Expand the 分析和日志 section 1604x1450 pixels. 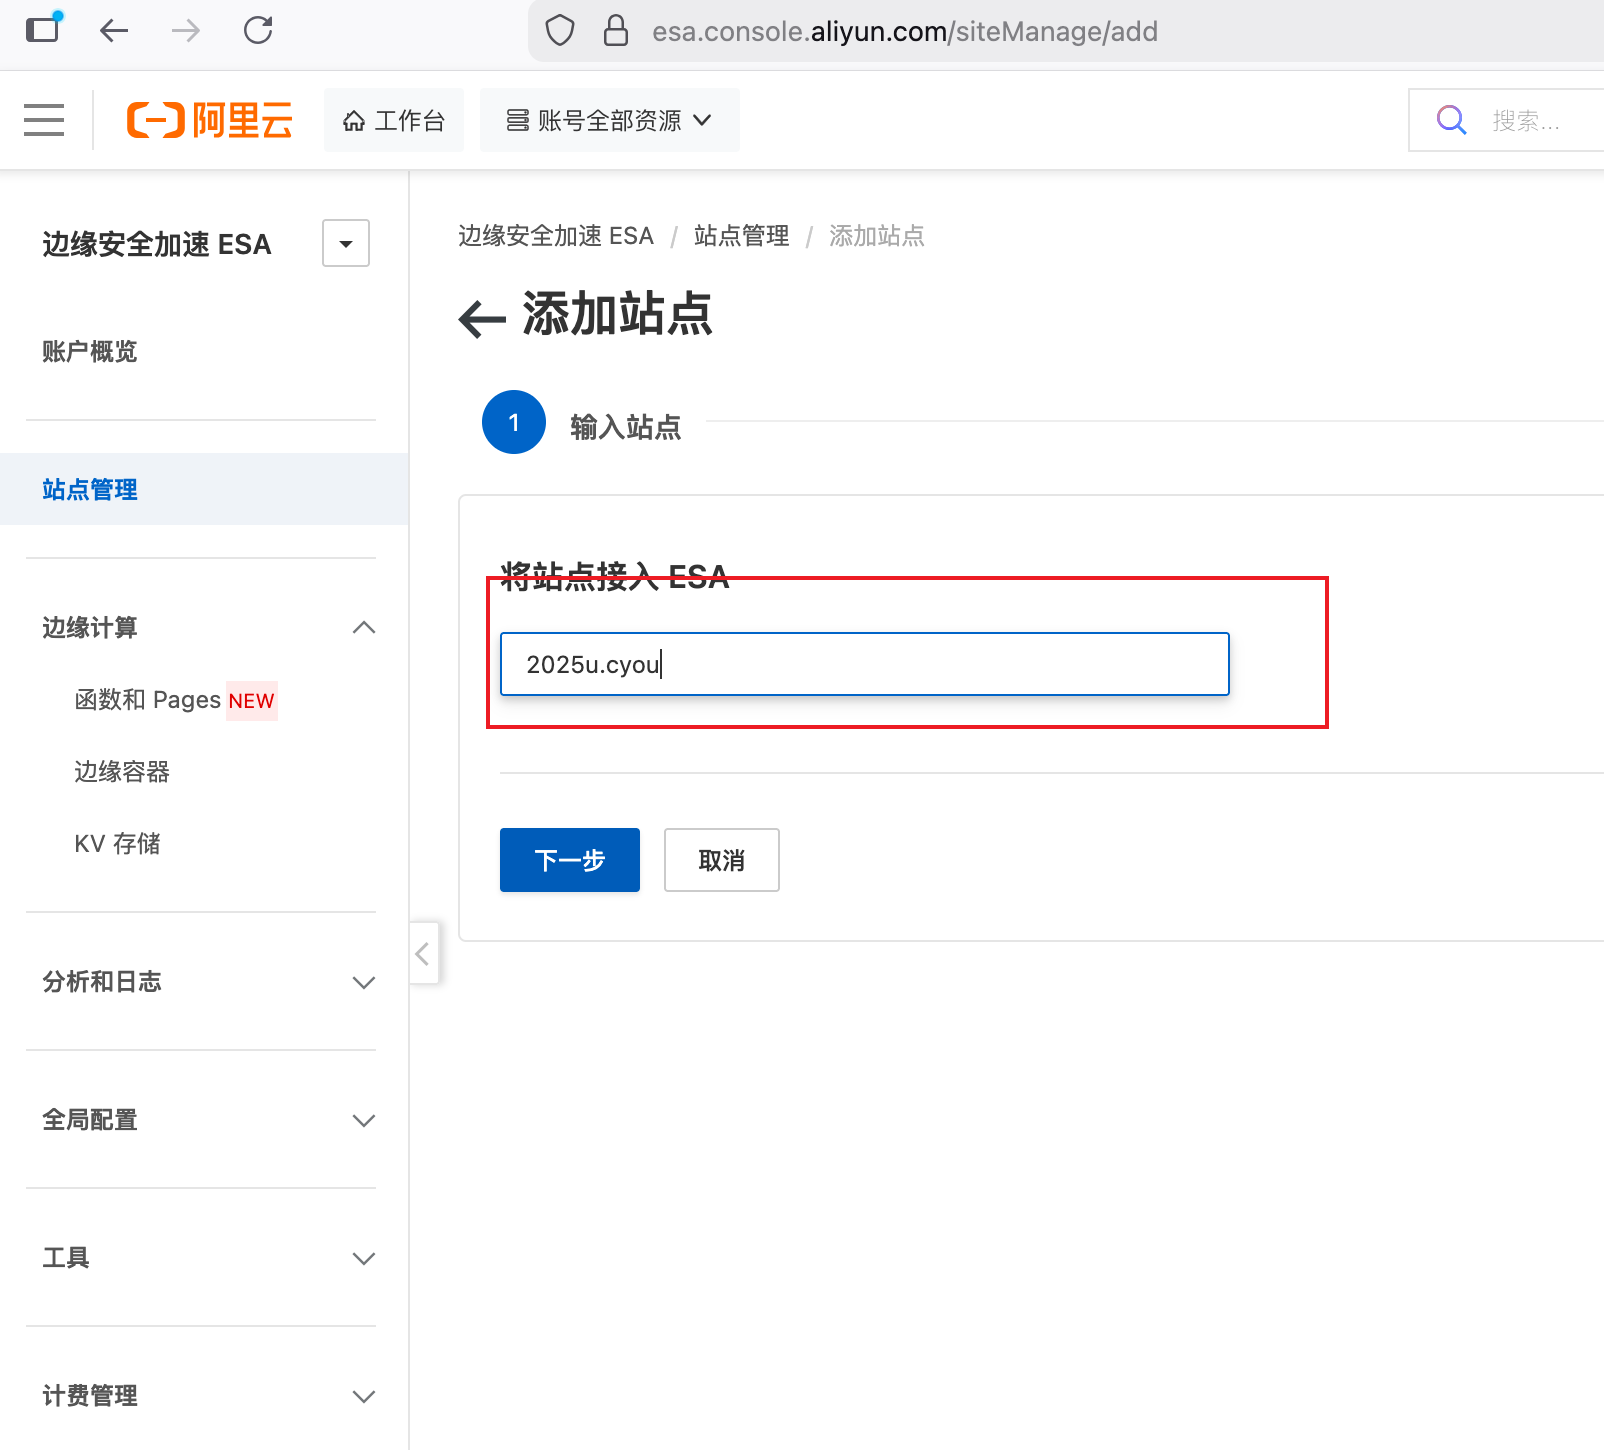tap(363, 982)
